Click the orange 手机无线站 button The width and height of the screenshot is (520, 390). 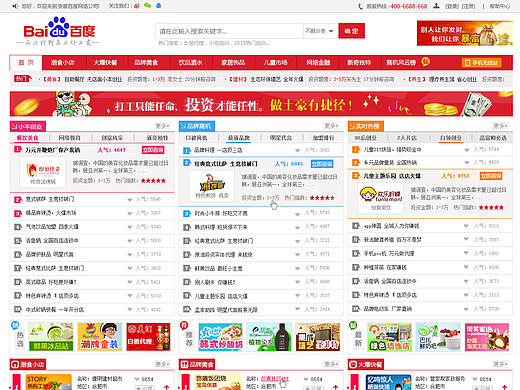[482, 63]
